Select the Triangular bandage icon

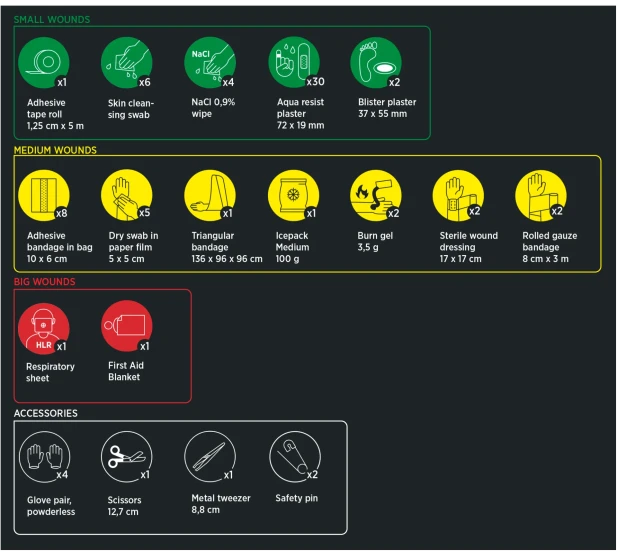tap(210, 195)
